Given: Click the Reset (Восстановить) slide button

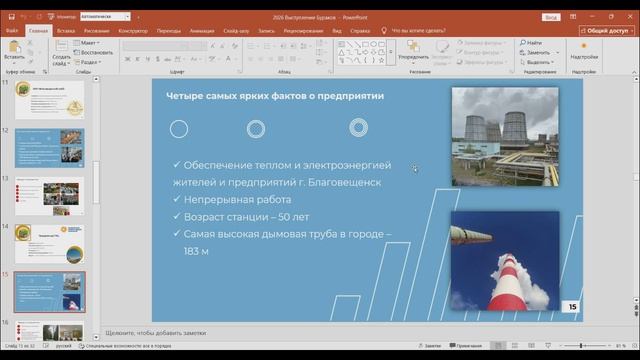Looking at the screenshot, I should pos(93,52).
